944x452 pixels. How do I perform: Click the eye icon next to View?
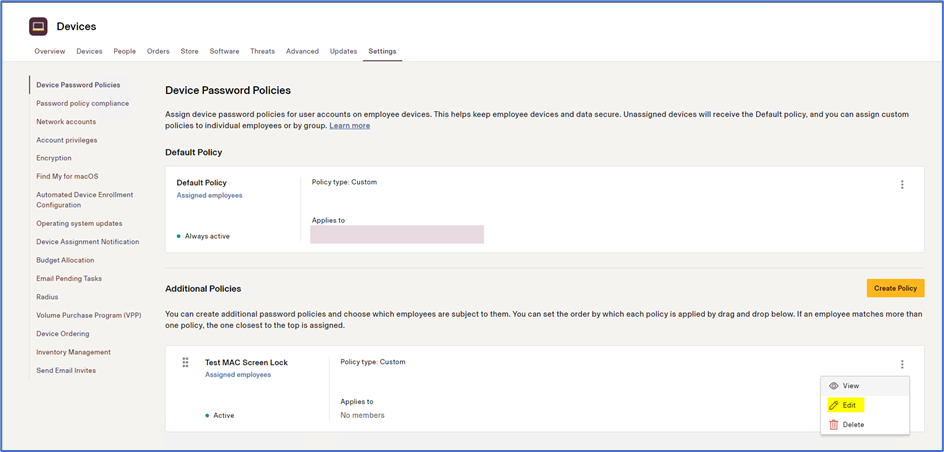click(834, 386)
